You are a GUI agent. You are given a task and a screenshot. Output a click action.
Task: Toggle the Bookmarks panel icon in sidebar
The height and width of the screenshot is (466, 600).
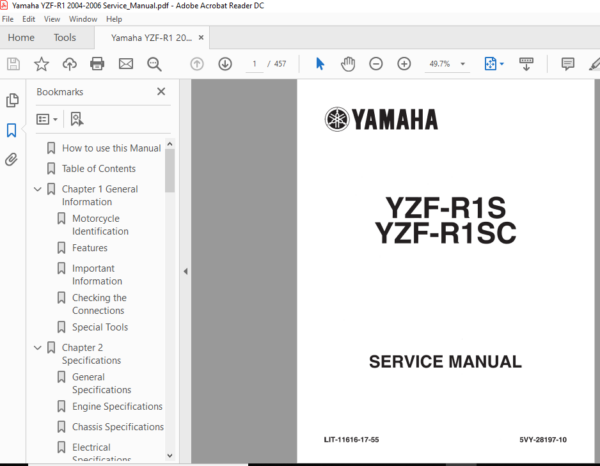pyautogui.click(x=11, y=130)
